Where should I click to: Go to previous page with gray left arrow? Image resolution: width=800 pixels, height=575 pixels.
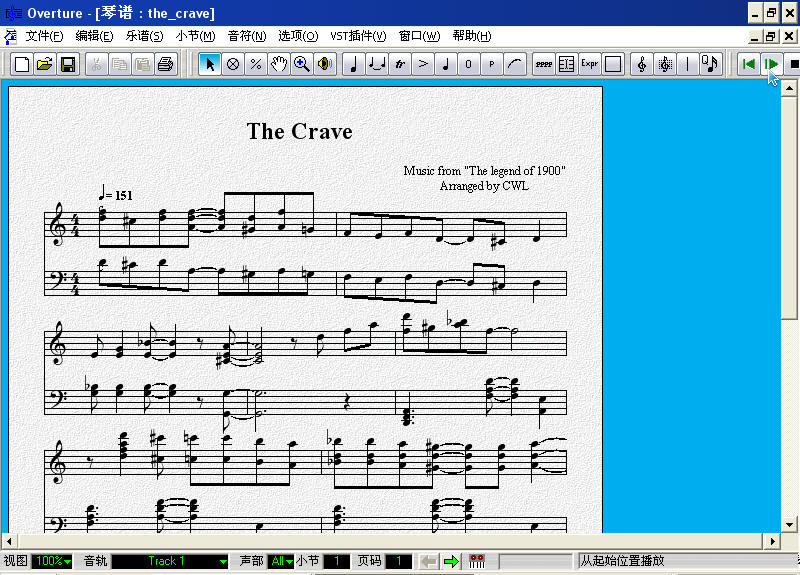429,562
